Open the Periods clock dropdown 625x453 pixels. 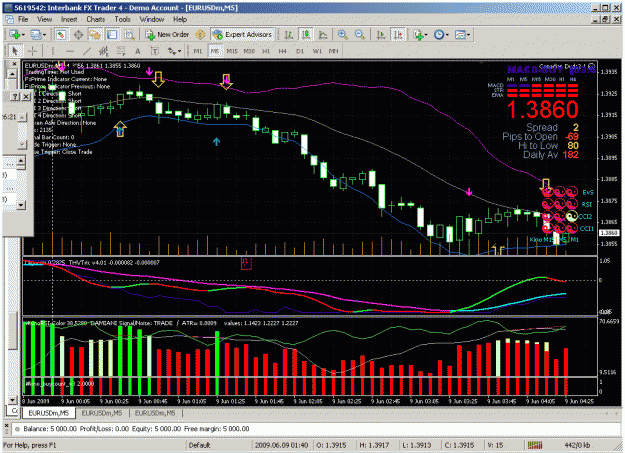click(441, 35)
